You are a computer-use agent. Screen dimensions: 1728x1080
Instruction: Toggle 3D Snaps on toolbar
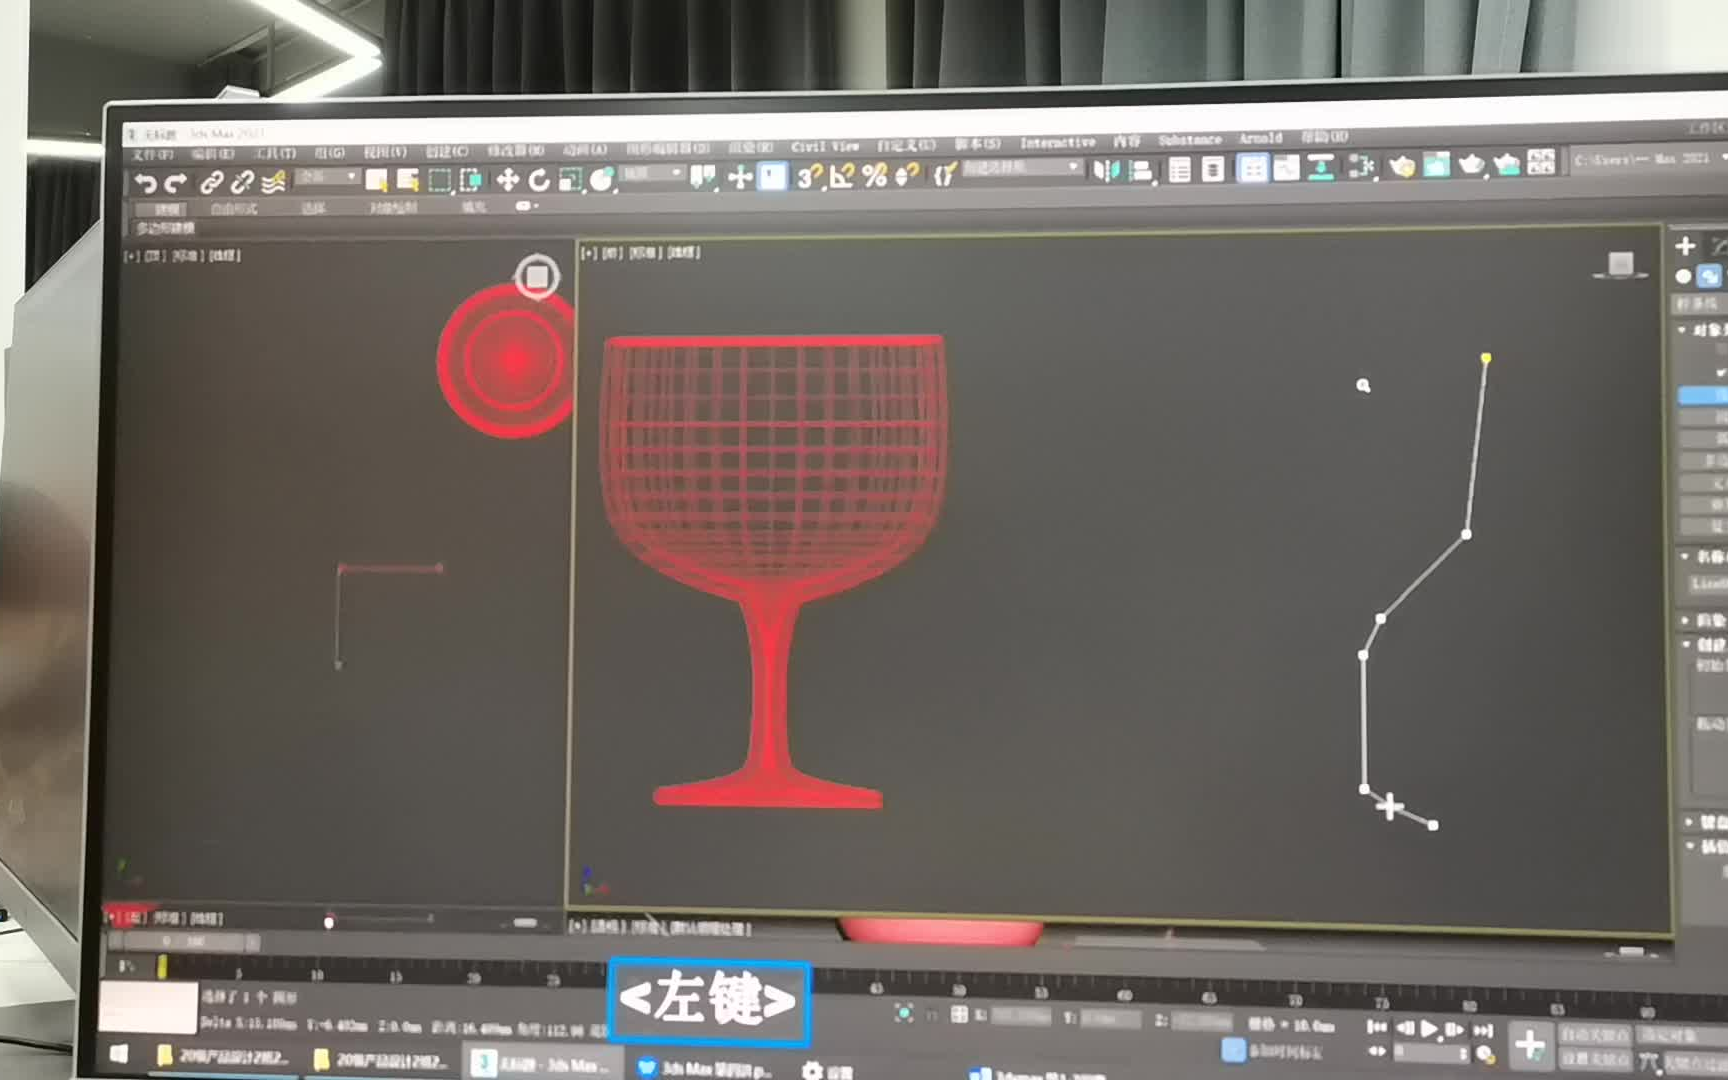pyautogui.click(x=808, y=176)
